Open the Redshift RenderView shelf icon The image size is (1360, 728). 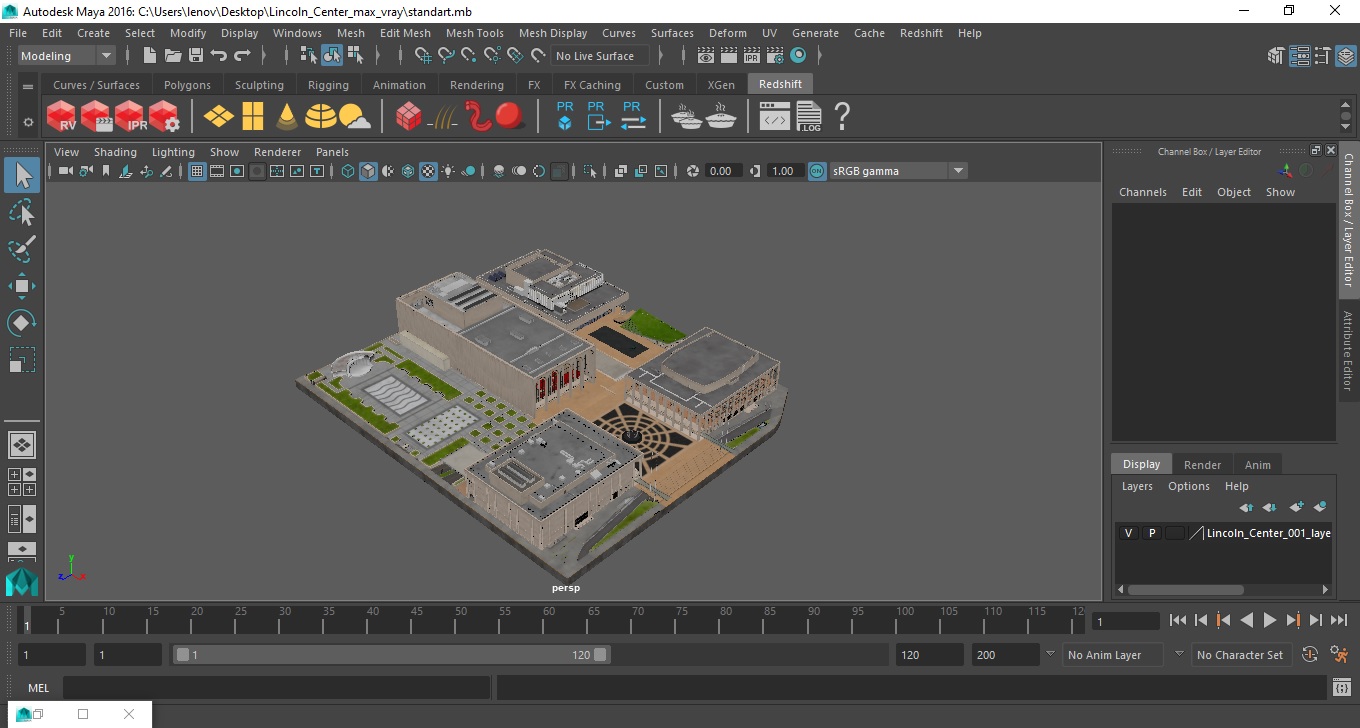tap(62, 117)
